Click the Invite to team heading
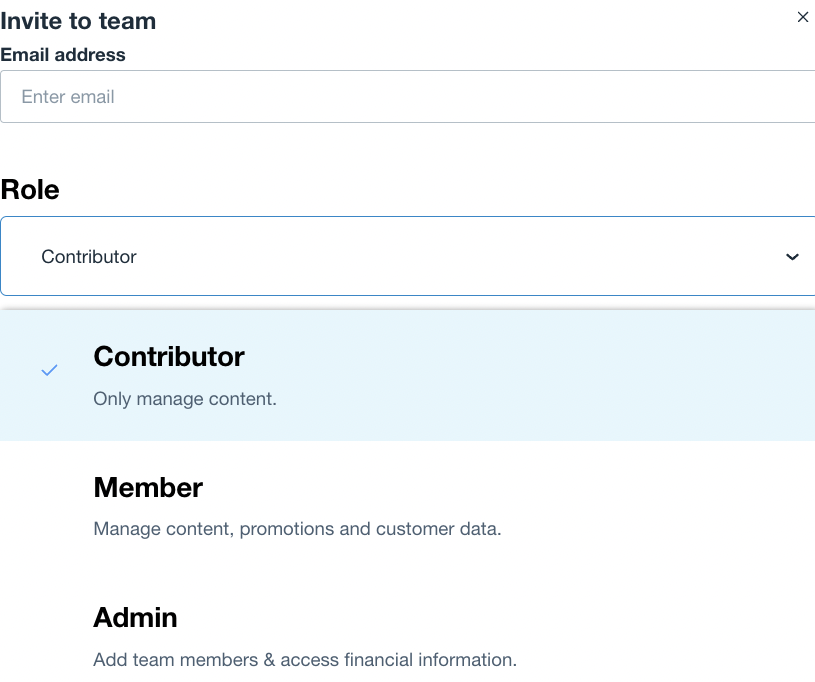Image resolution: width=815 pixels, height=682 pixels. [x=78, y=20]
